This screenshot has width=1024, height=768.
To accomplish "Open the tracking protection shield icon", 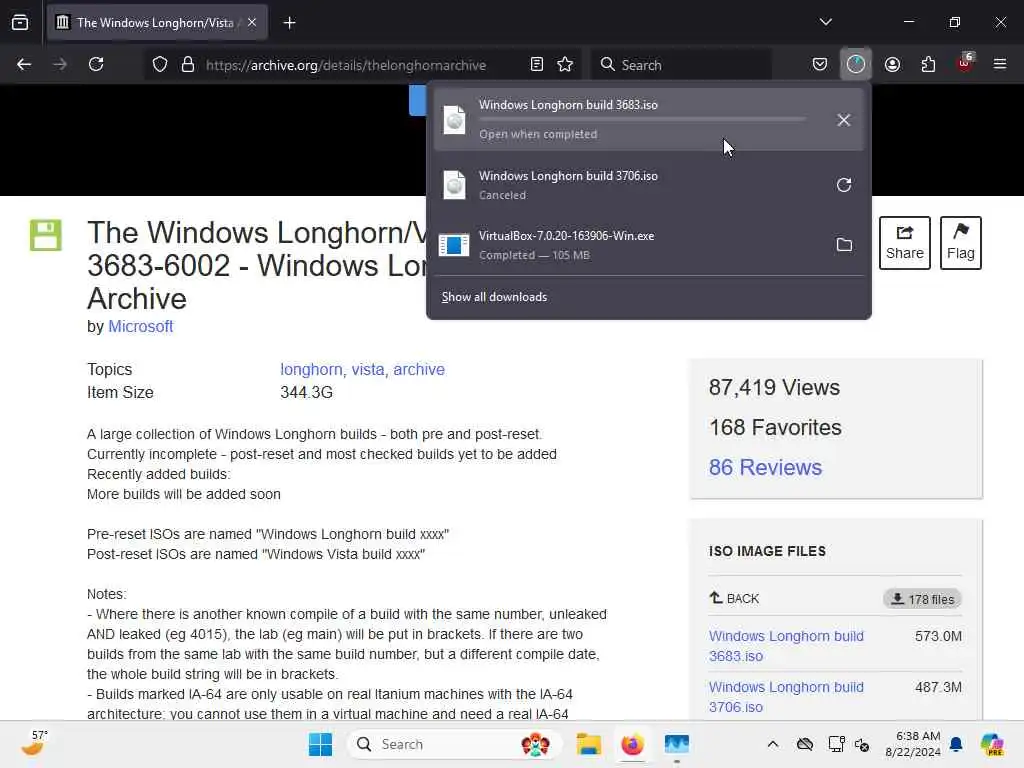I will point(160,64).
